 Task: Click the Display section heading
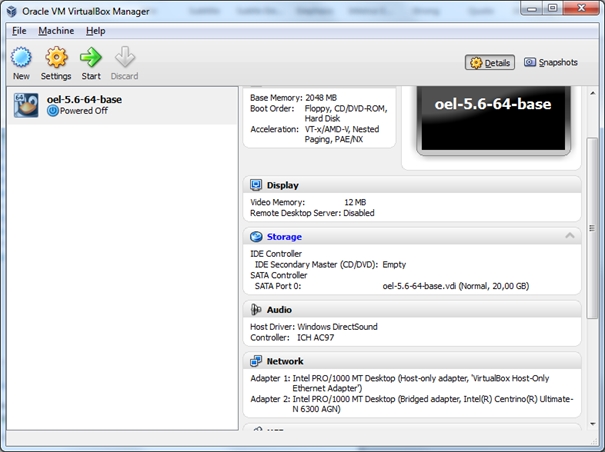click(x=282, y=185)
